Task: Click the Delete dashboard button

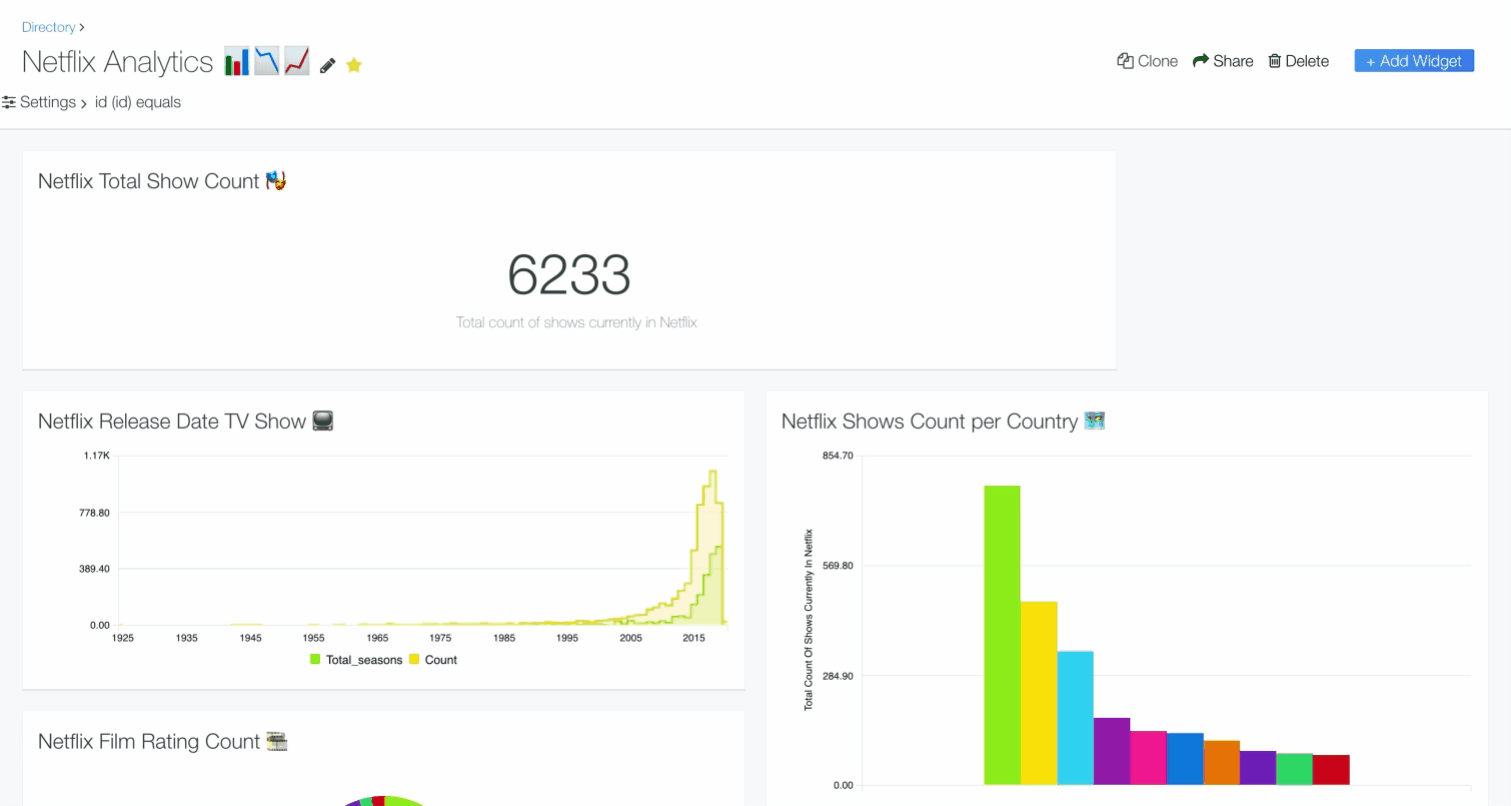Action: click(x=1298, y=61)
